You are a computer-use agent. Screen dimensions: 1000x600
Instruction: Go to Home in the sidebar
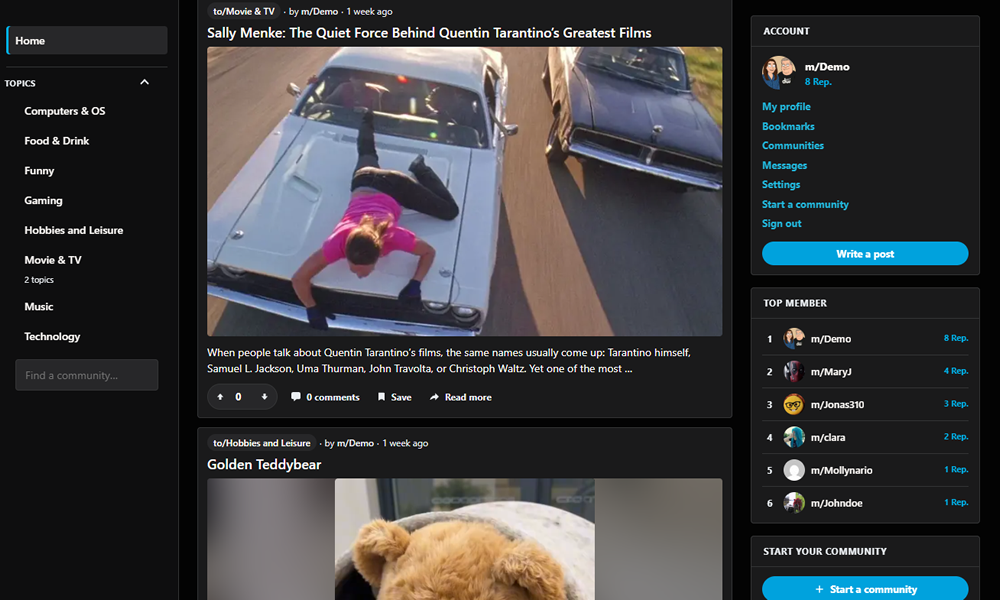87,40
